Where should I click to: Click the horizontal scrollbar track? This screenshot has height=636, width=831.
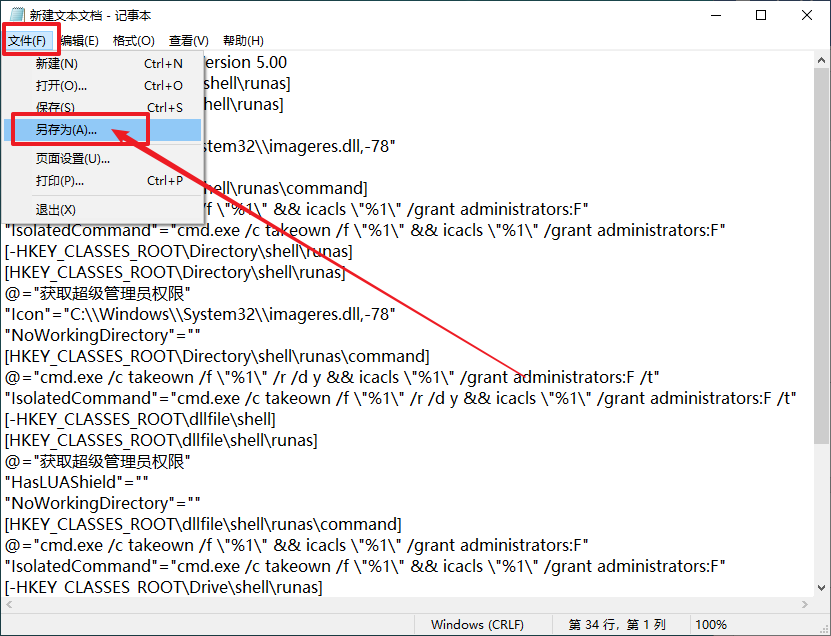click(400, 605)
